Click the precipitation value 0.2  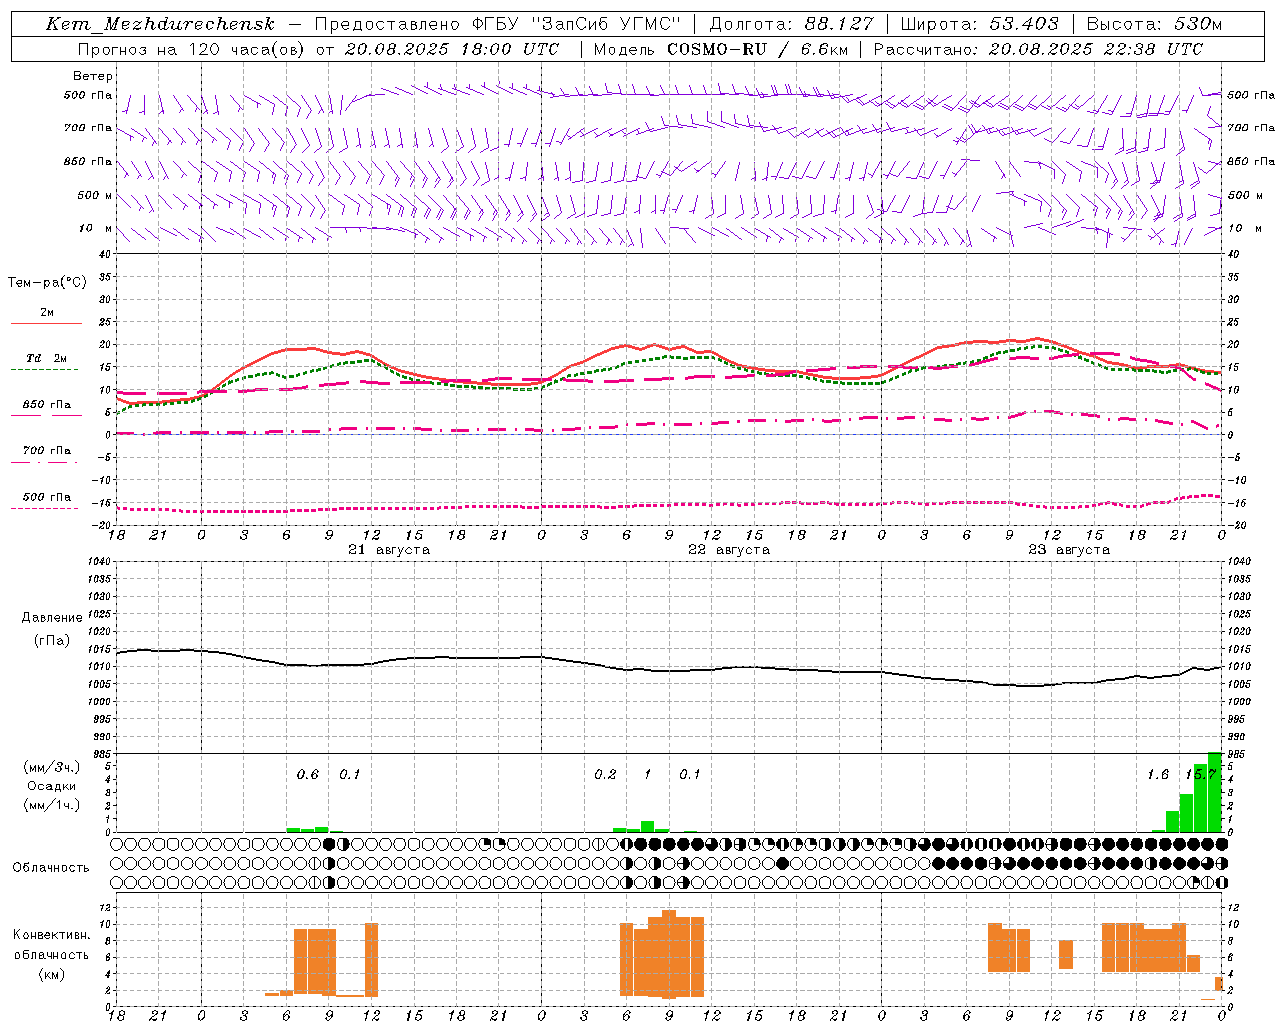pos(605,775)
